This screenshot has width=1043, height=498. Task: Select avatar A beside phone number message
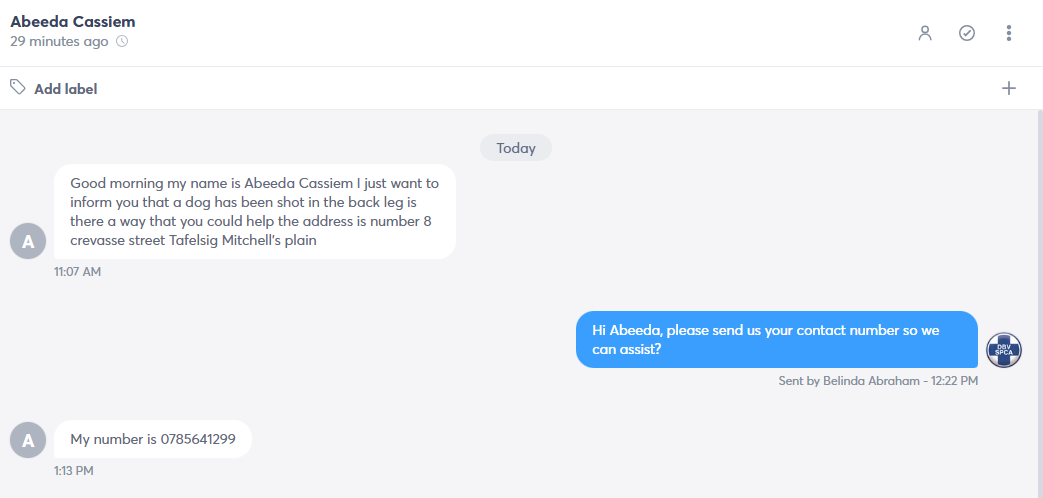[28, 440]
